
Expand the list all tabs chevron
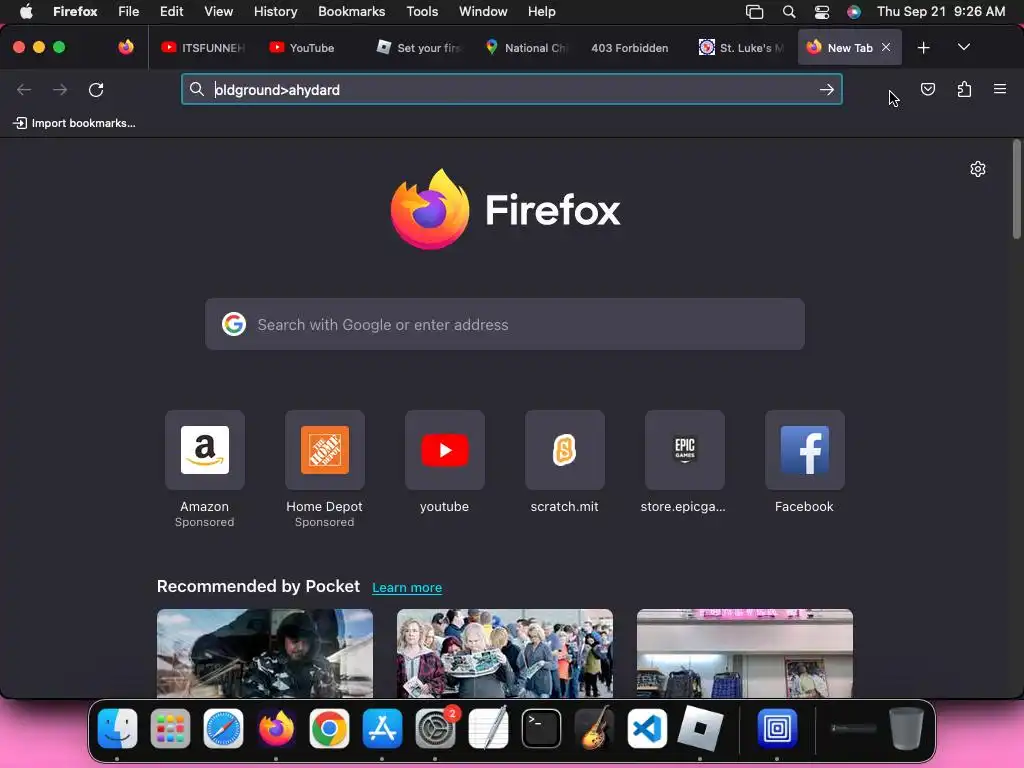click(x=964, y=47)
